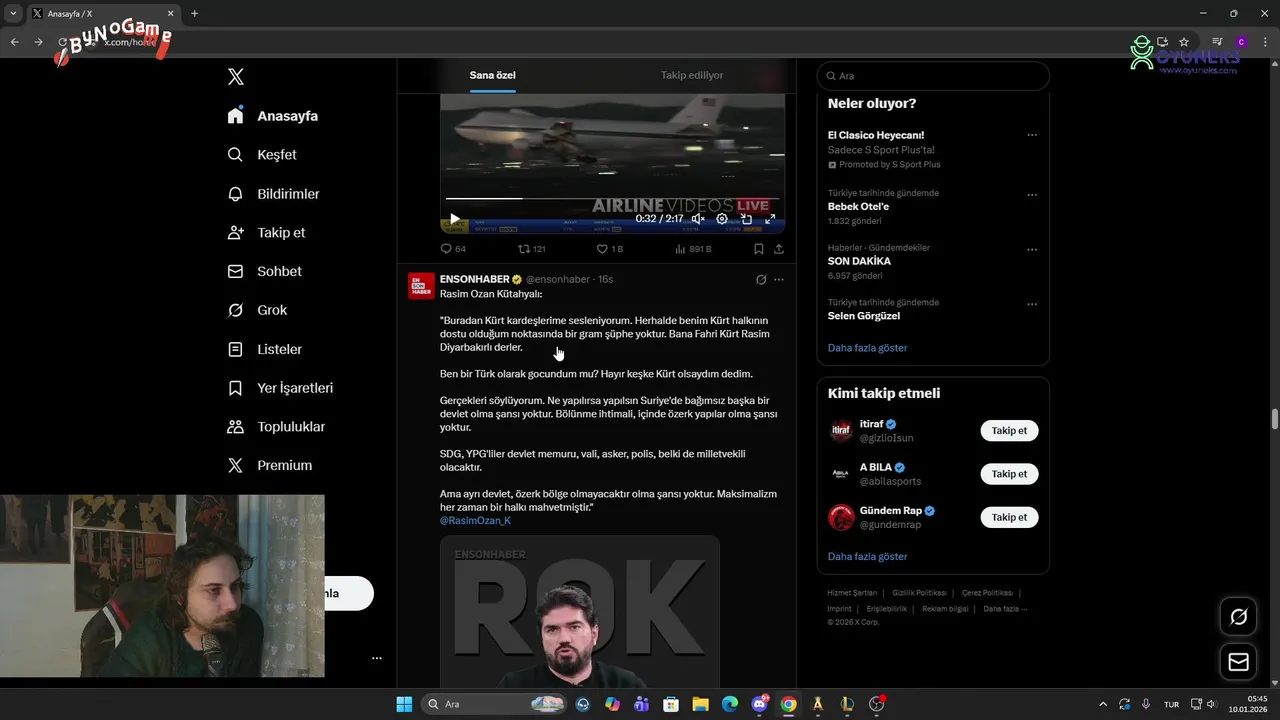The width and height of the screenshot is (1280, 720).
Task: Expand Daha fazla footer links
Action: coord(1005,609)
